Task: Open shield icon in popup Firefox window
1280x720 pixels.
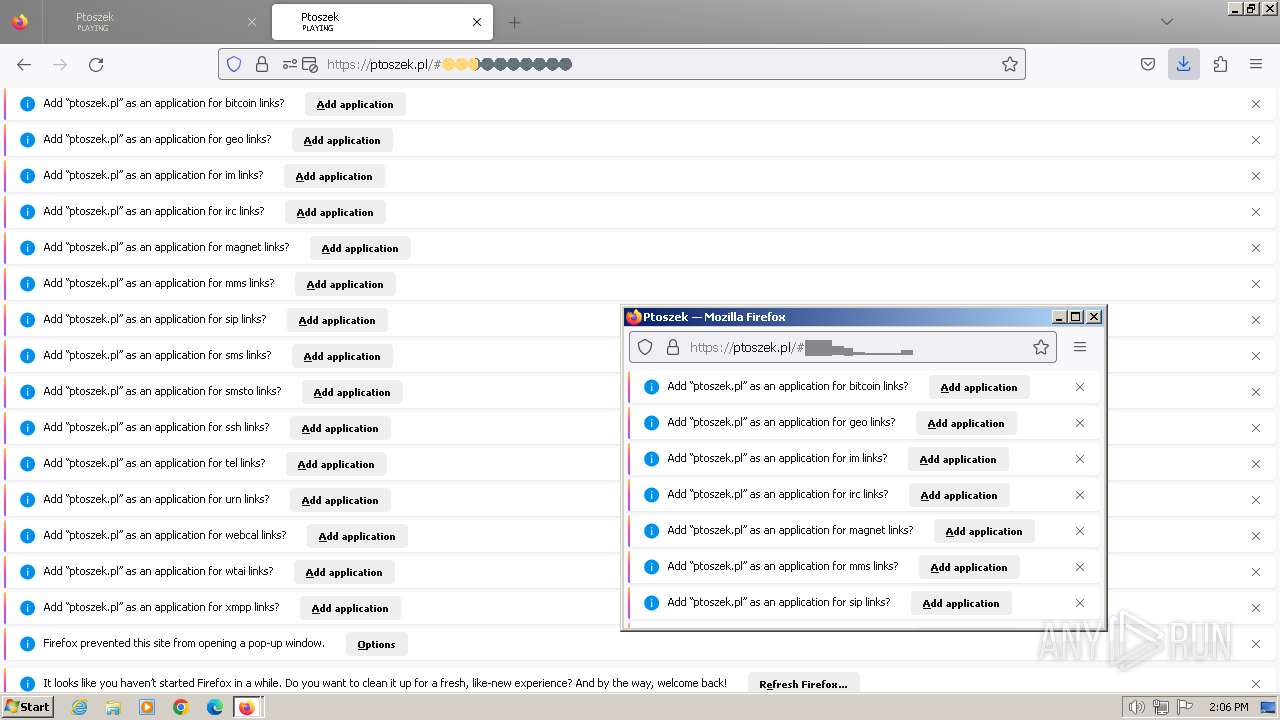Action: point(646,347)
